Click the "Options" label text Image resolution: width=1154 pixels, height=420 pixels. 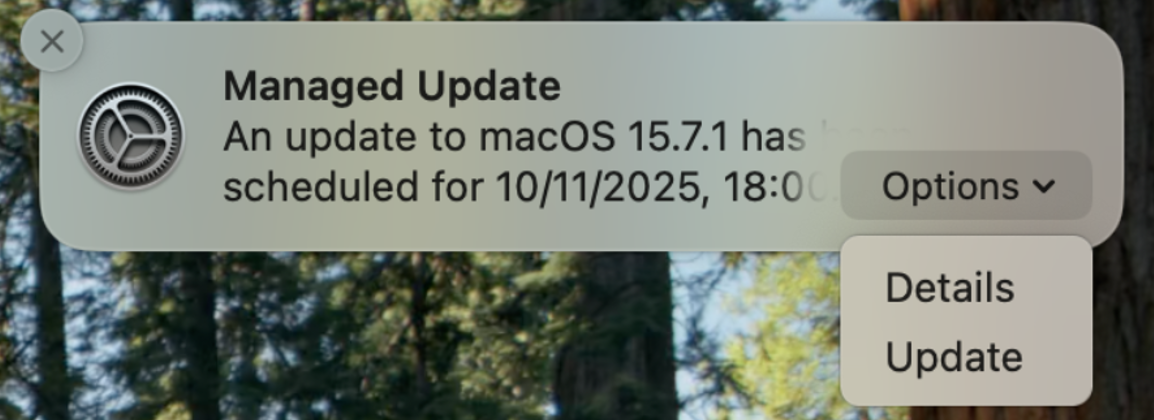pyautogui.click(x=950, y=186)
